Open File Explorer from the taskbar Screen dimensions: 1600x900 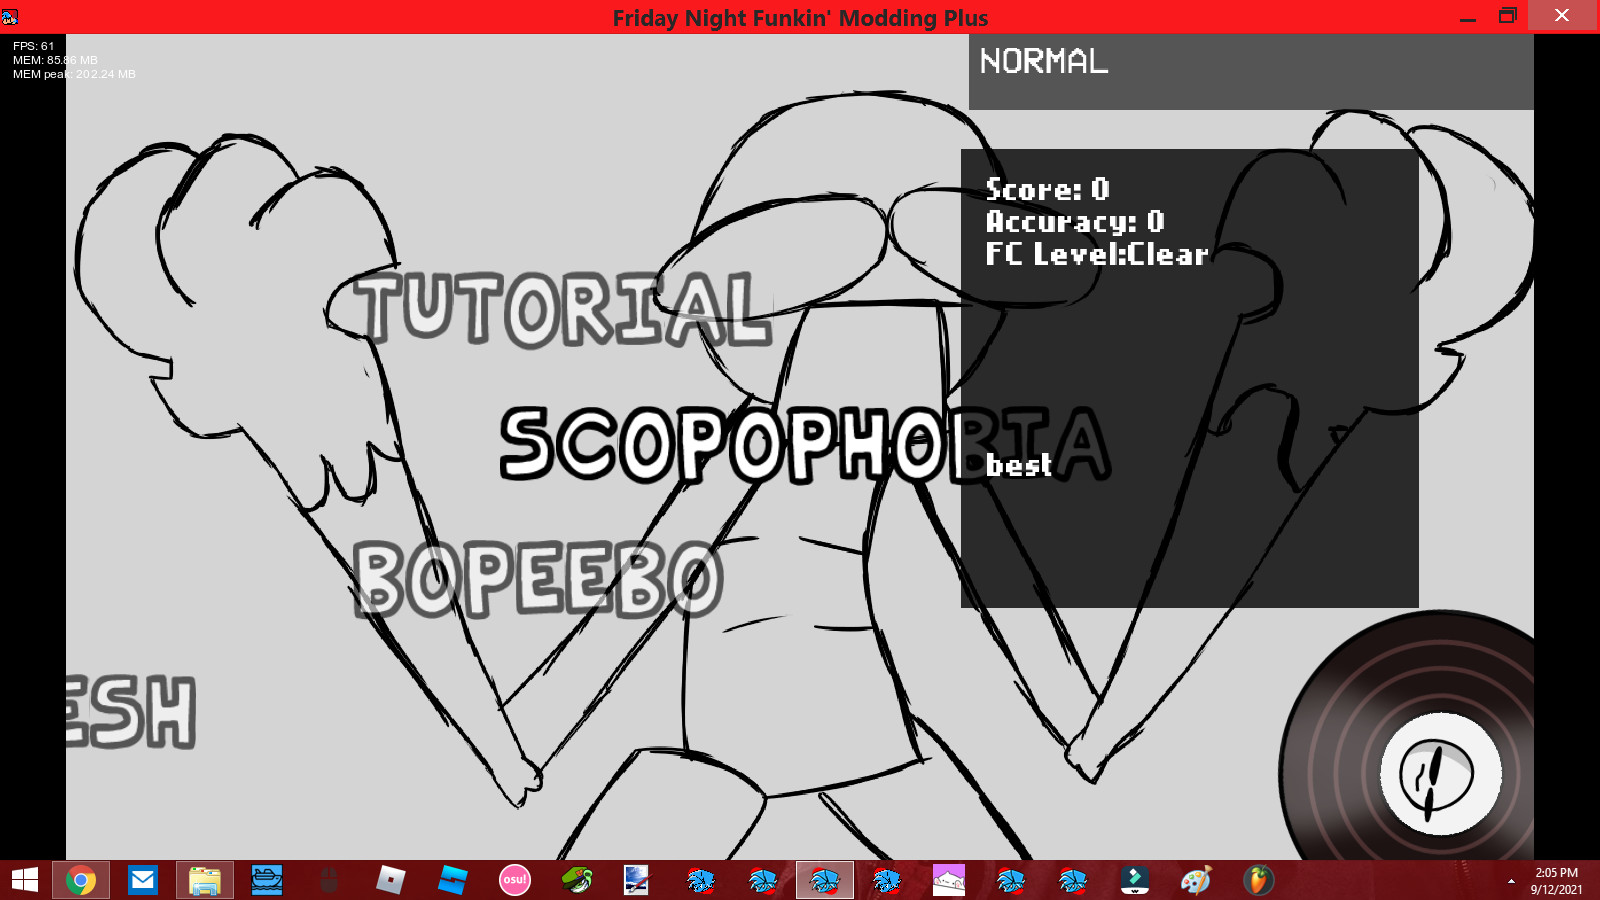(205, 880)
